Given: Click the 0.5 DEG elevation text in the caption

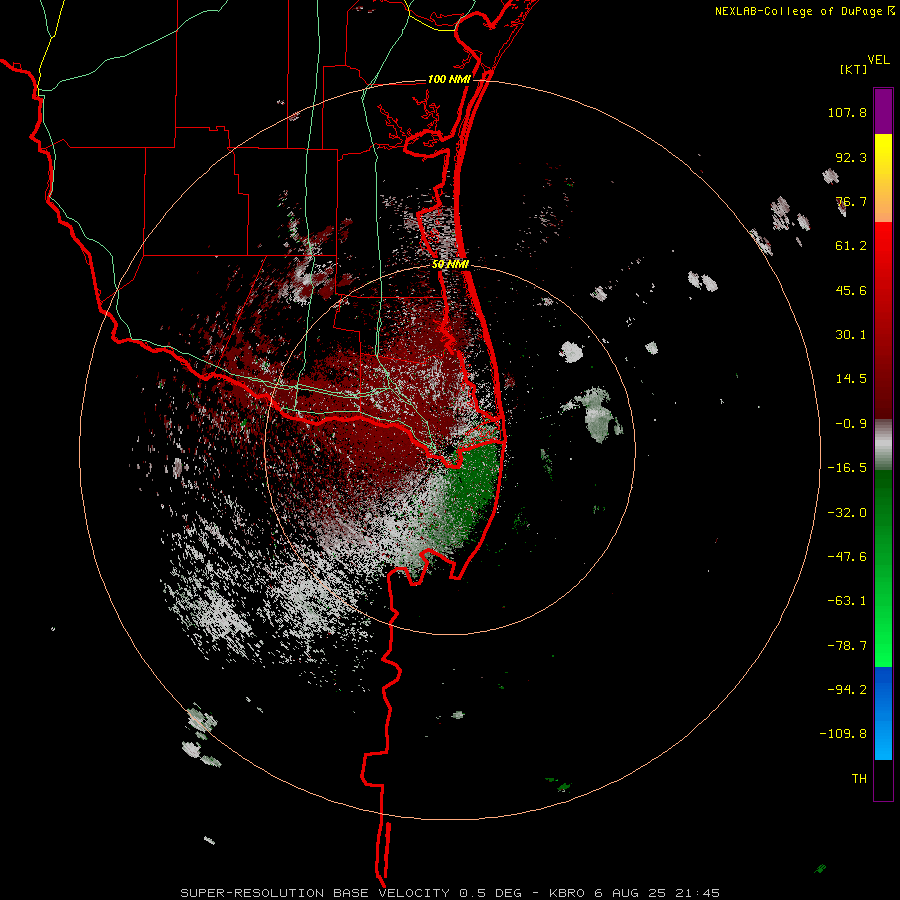Looking at the screenshot, I should tap(491, 893).
